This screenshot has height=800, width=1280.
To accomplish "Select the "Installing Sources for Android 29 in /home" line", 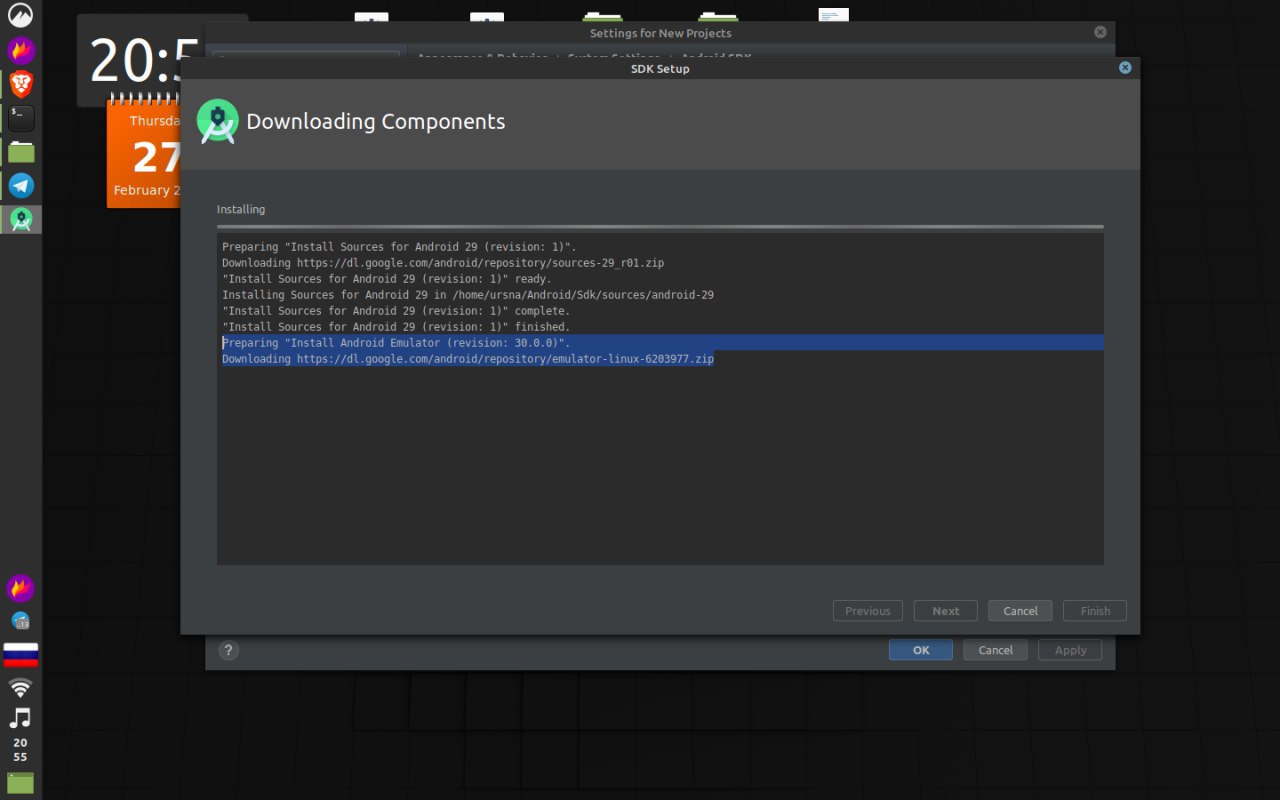I will coord(468,295).
